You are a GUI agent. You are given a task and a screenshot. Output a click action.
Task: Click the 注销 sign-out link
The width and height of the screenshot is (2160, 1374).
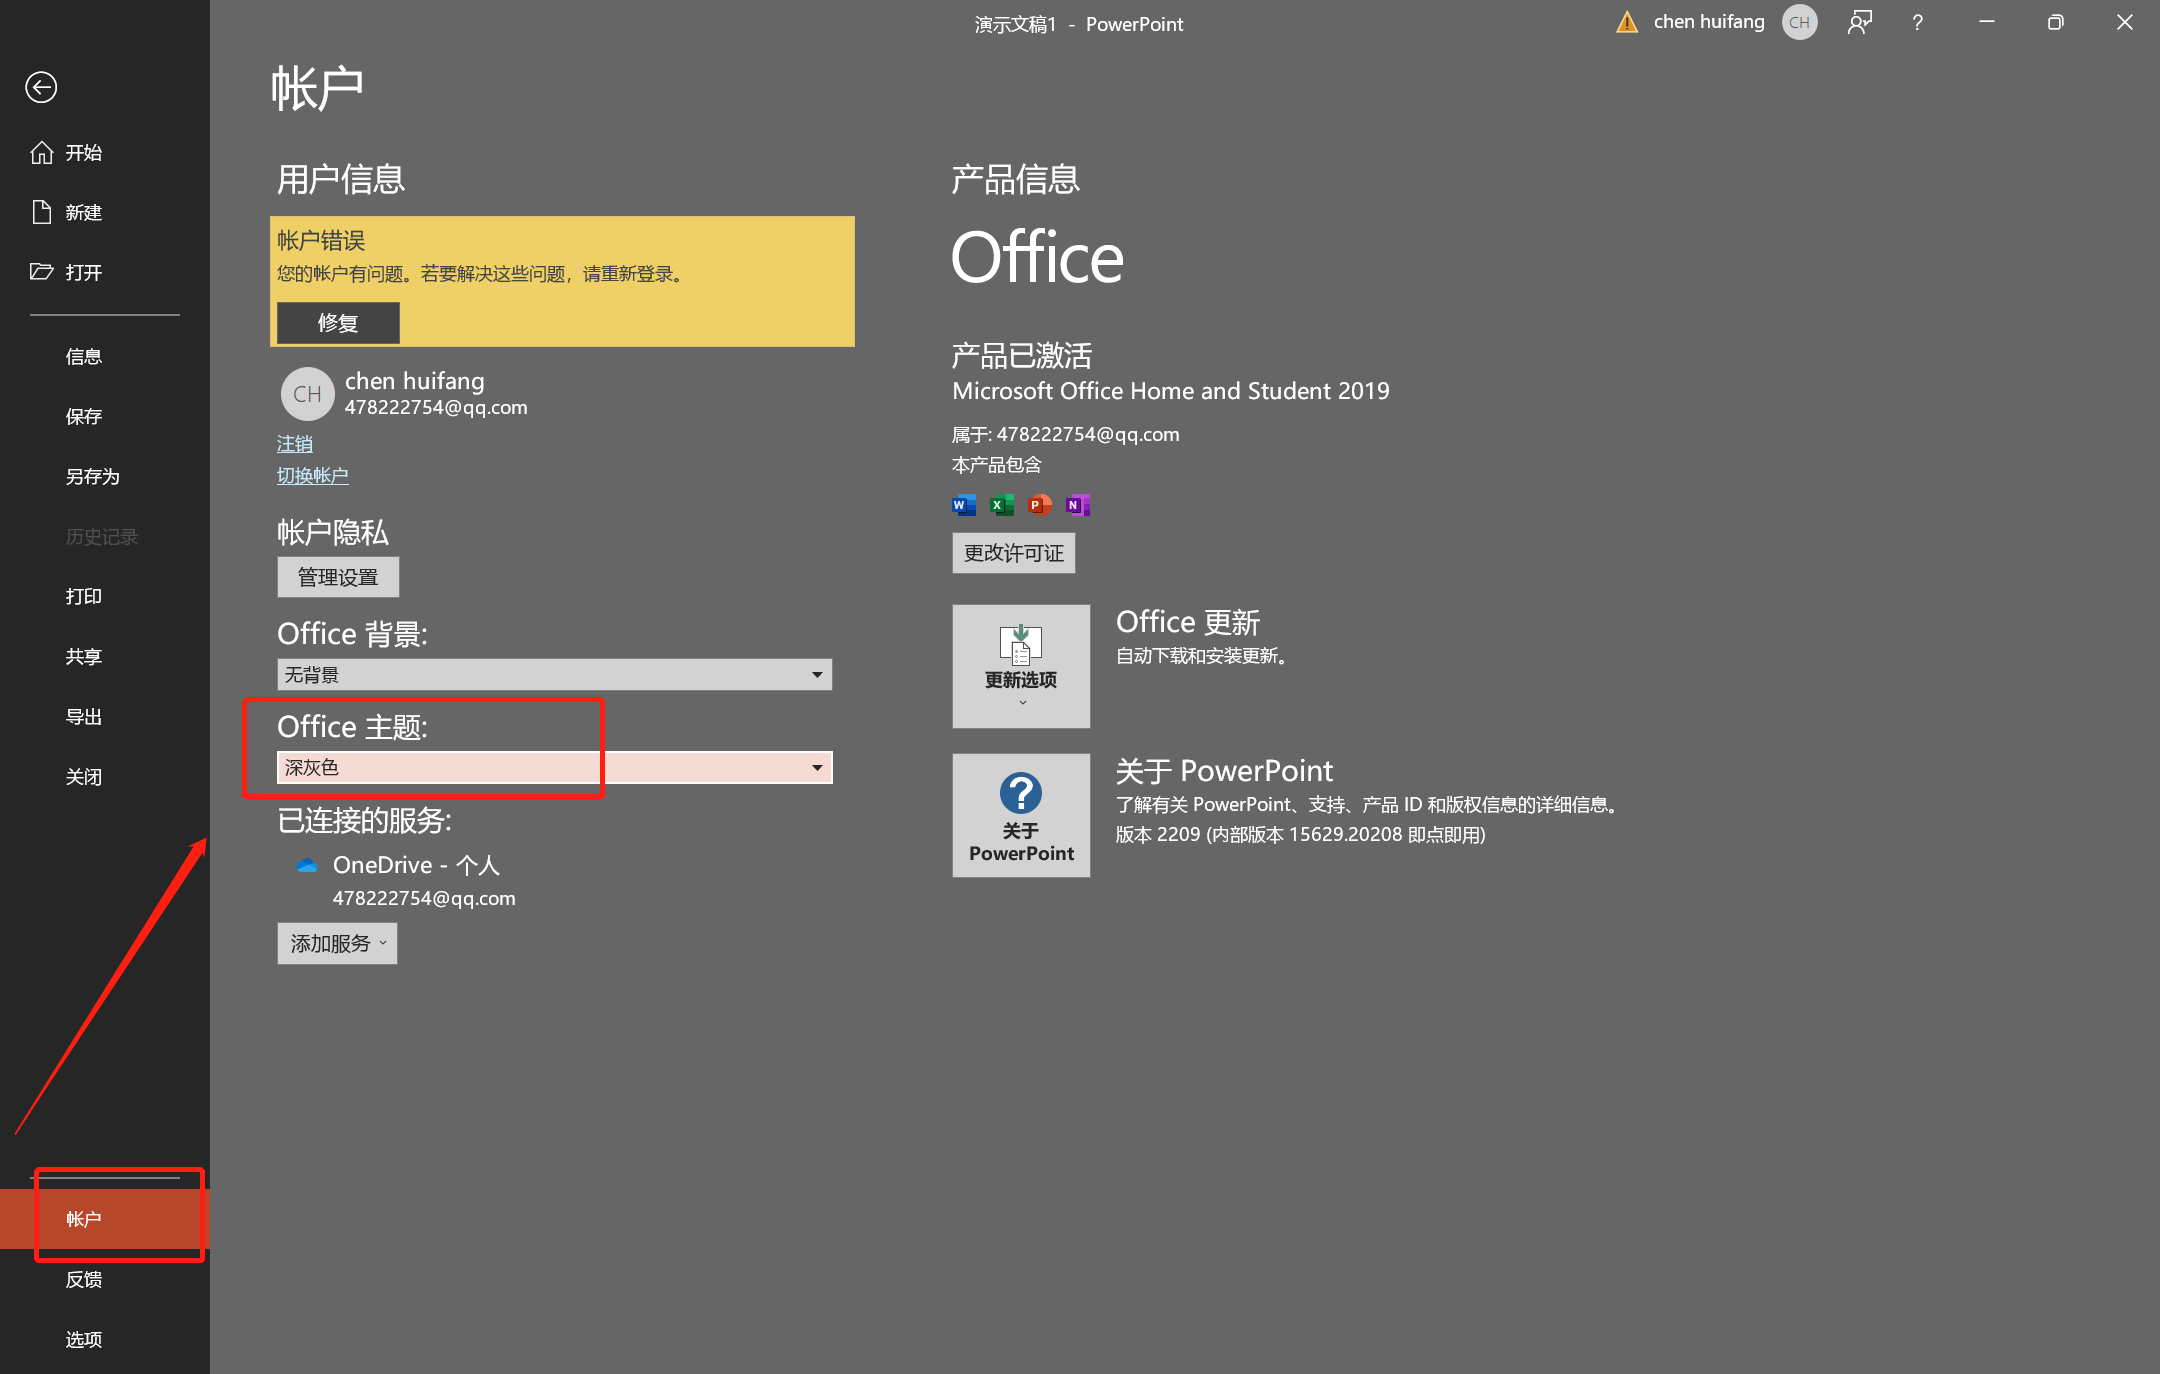click(295, 443)
